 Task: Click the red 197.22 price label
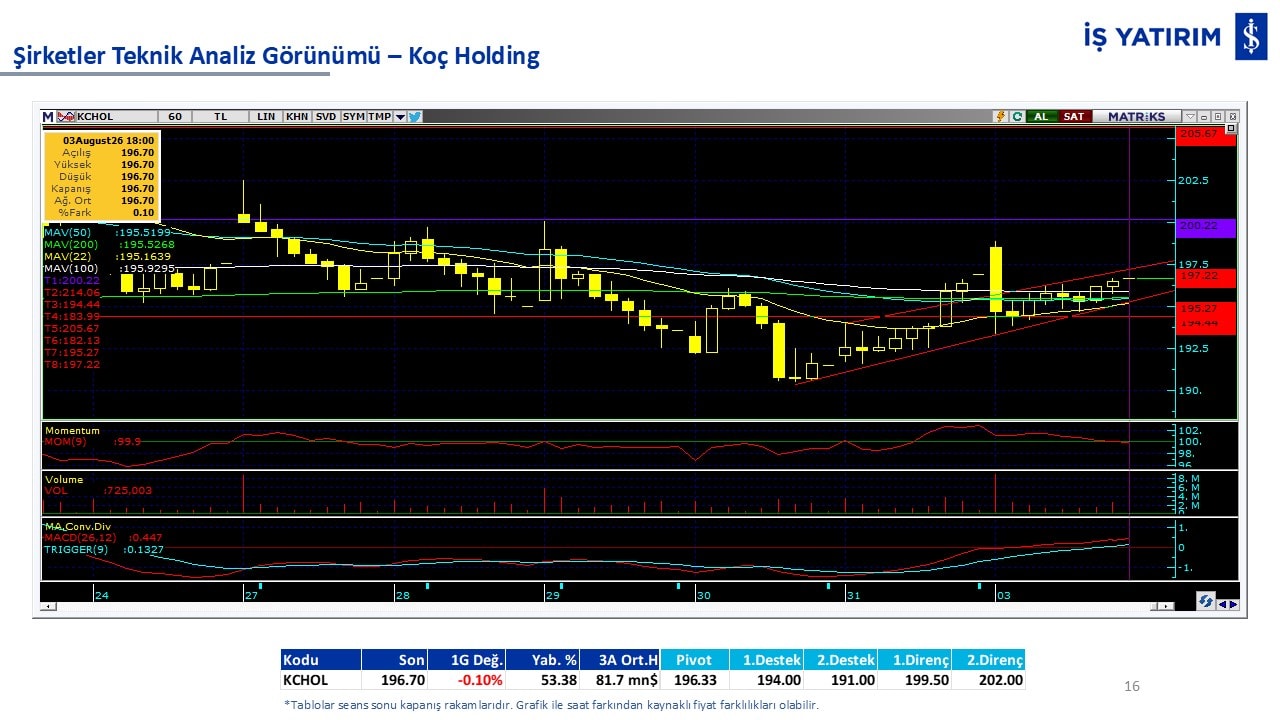pyautogui.click(x=1207, y=278)
